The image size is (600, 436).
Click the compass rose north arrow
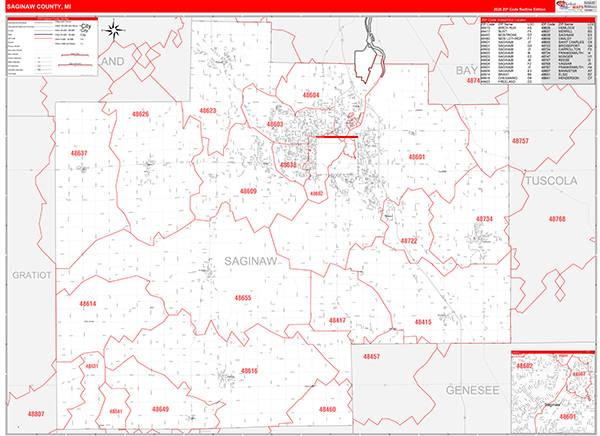[x=114, y=30]
